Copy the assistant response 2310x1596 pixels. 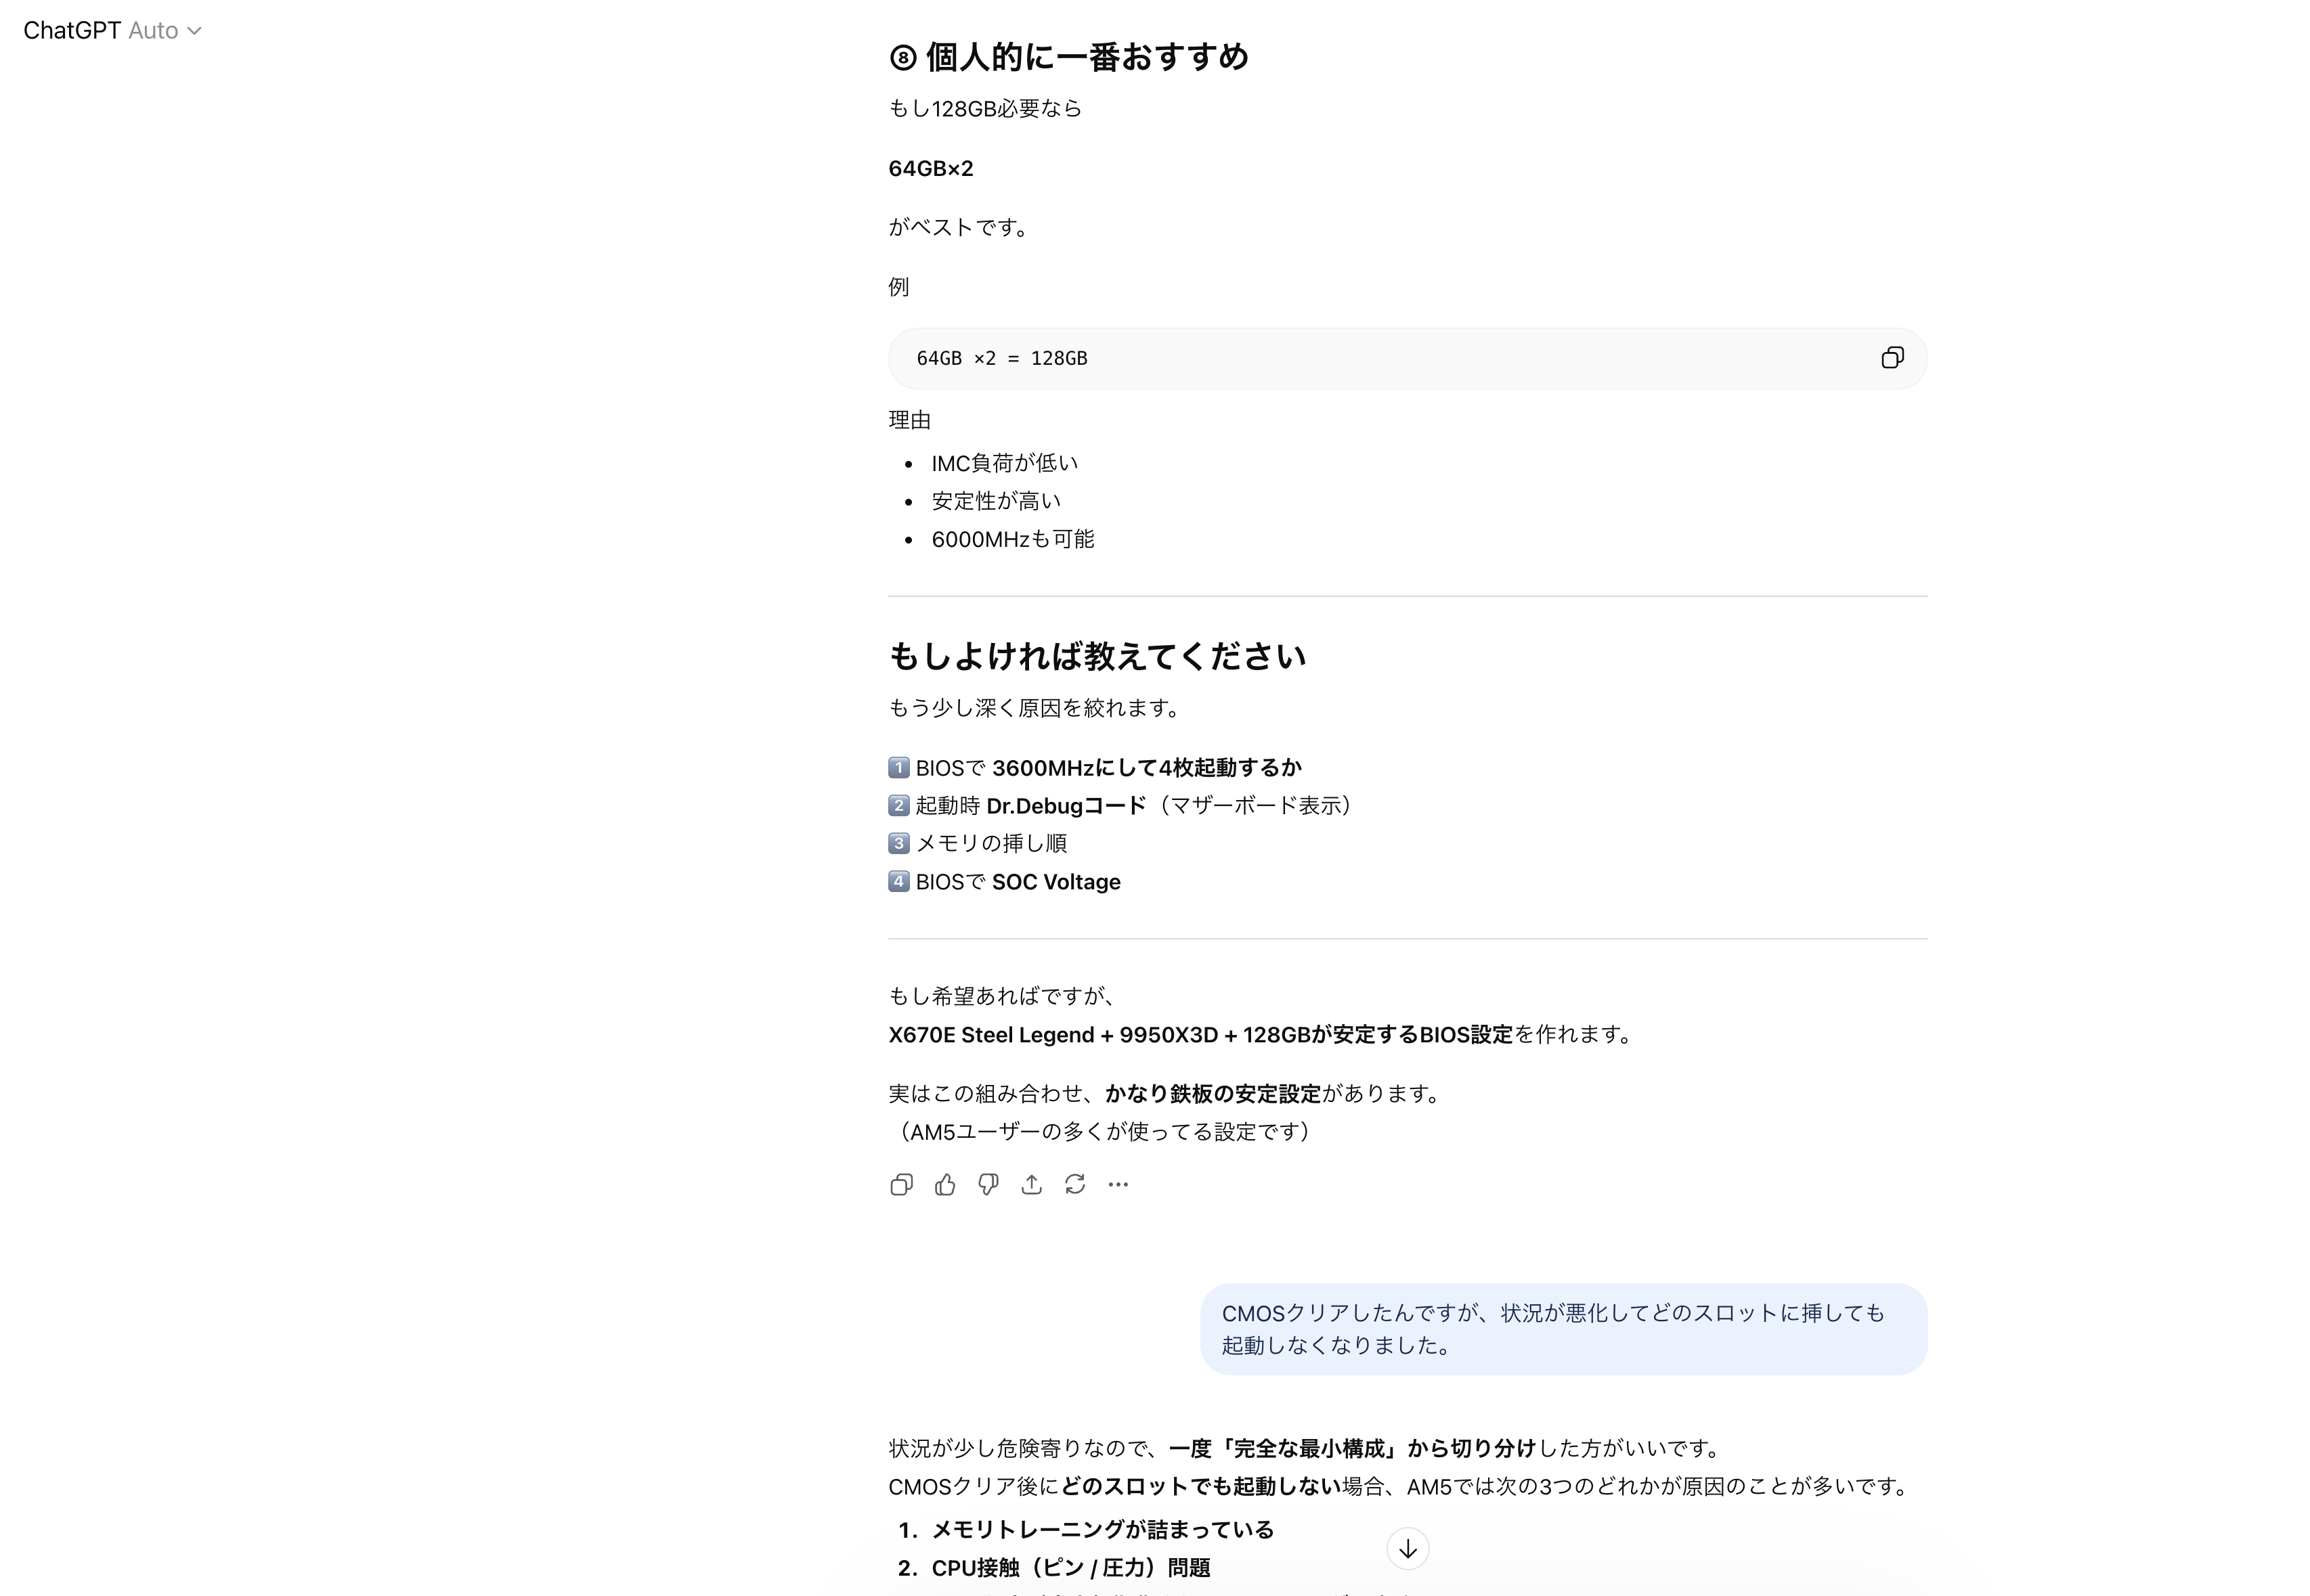(901, 1185)
